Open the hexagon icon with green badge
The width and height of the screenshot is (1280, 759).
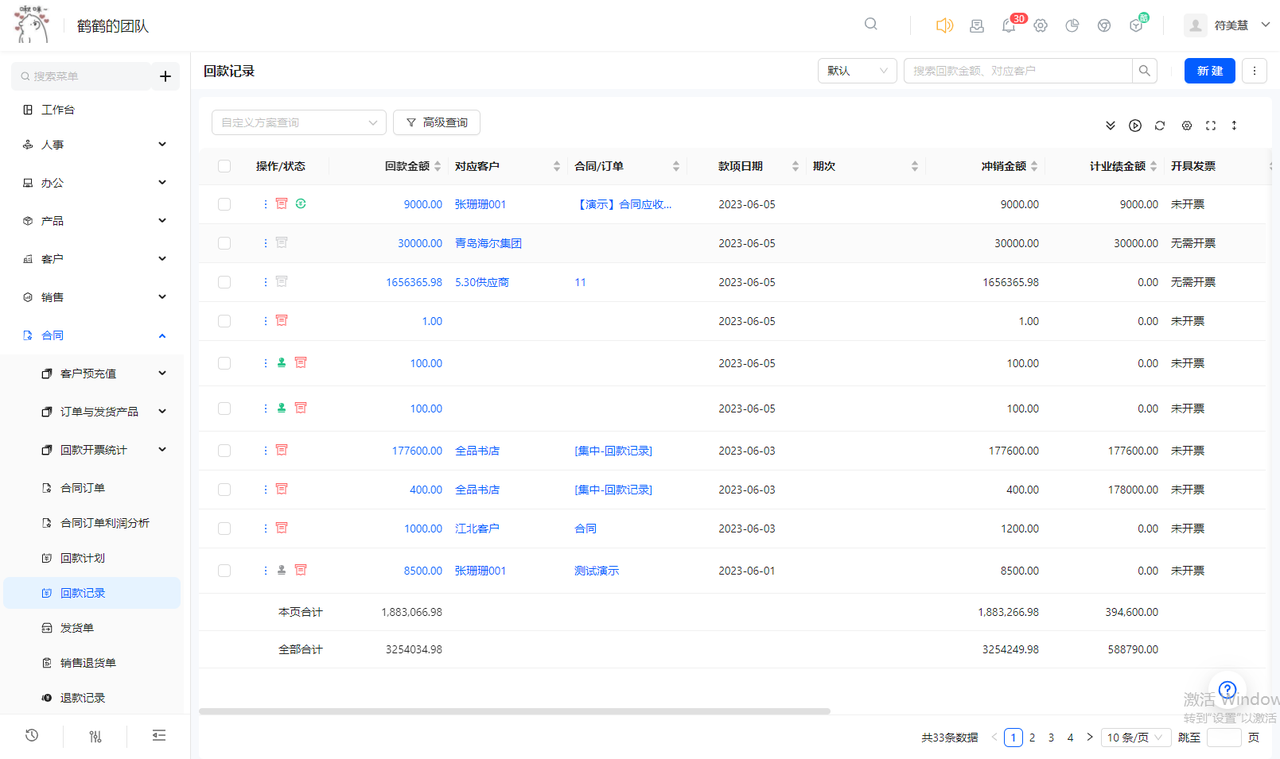(1136, 26)
